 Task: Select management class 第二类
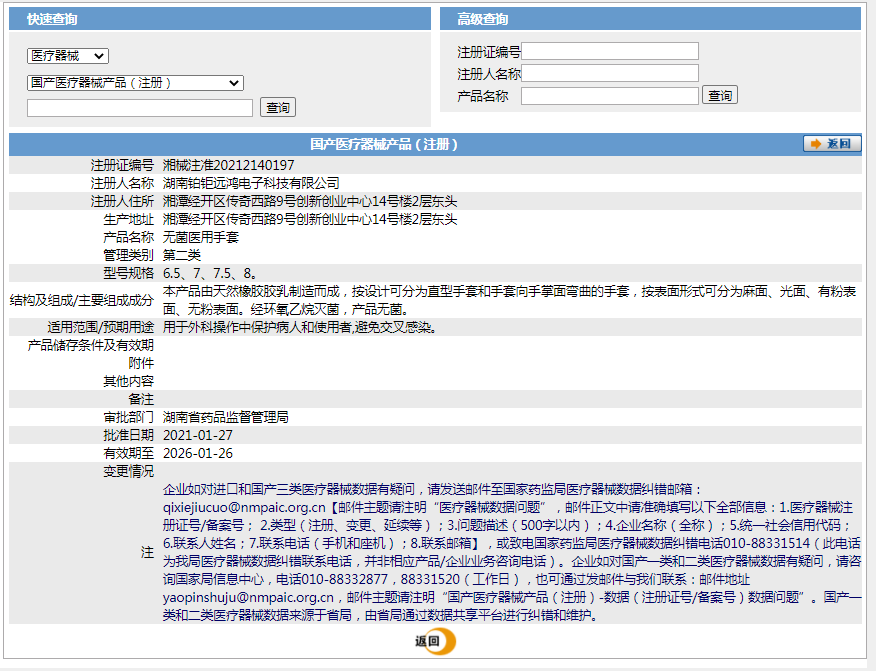point(182,255)
